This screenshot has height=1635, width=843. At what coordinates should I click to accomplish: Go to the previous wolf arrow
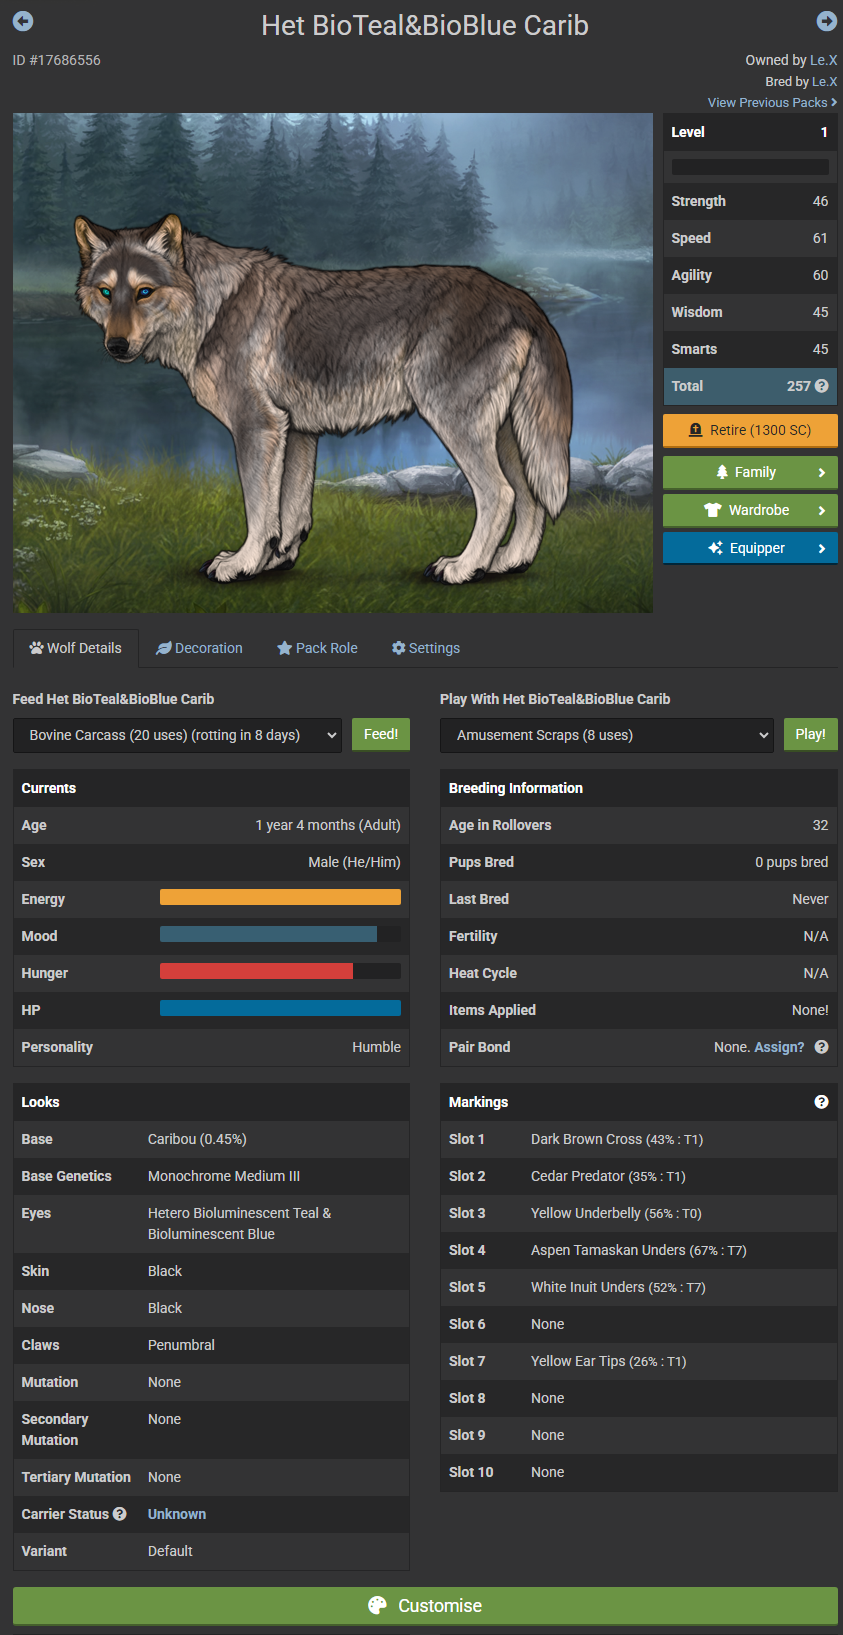[23, 21]
